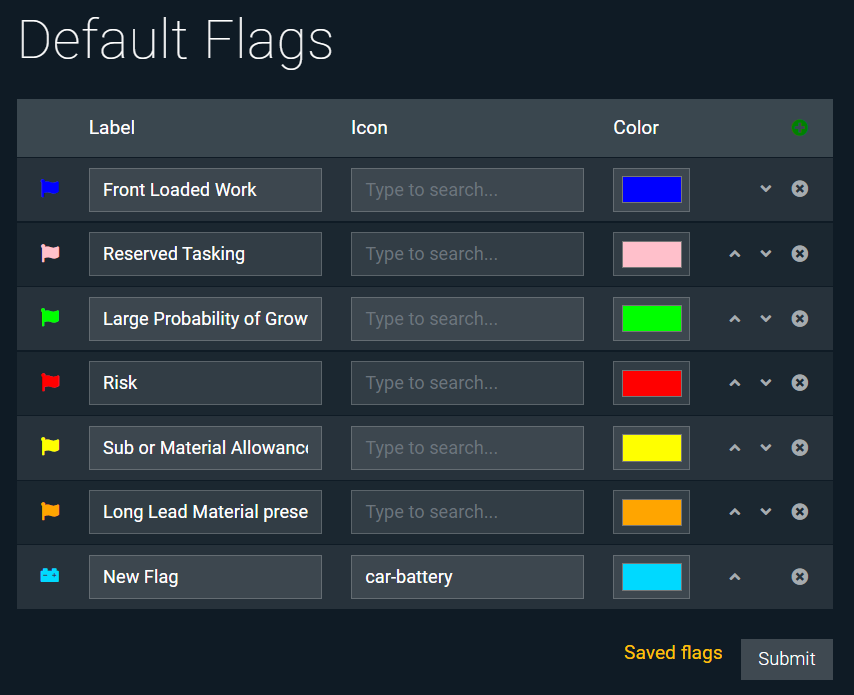
Task: Open the car-battery icon search field
Action: (467, 577)
